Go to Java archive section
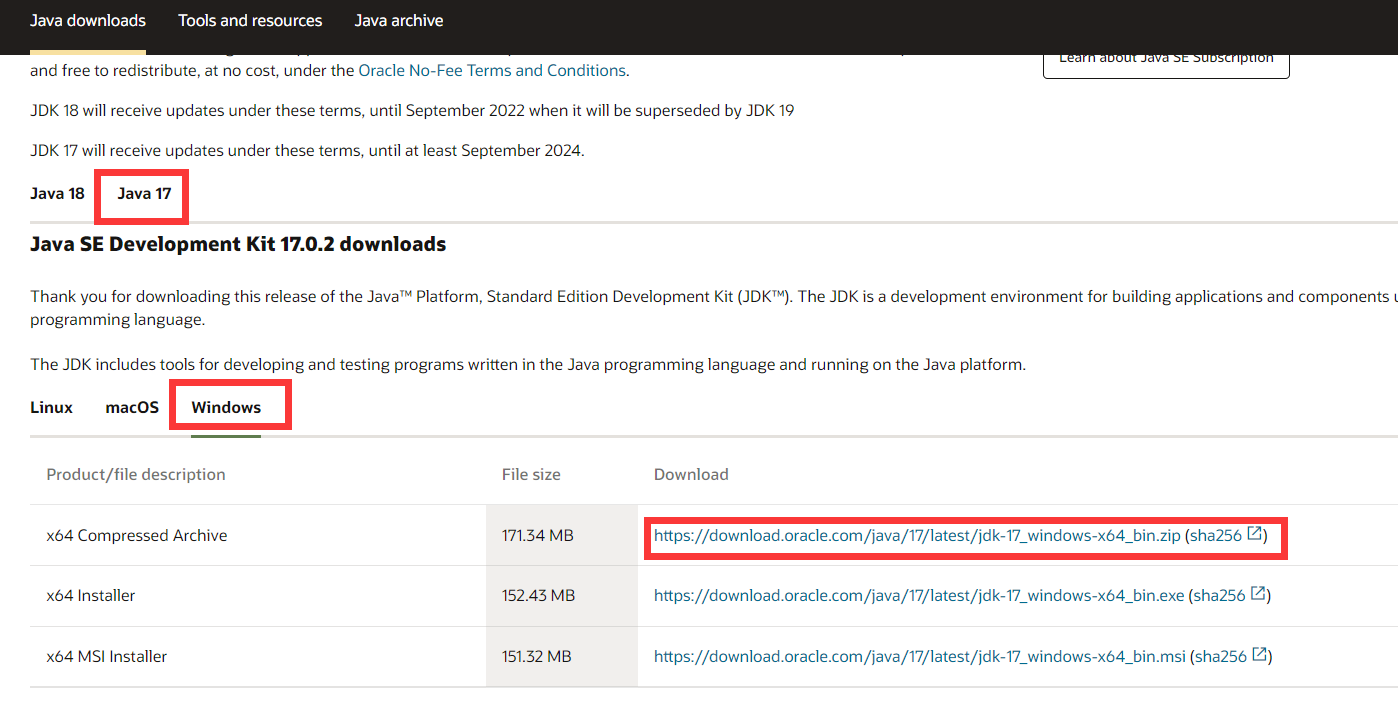Viewport: 1398px width, 713px height. click(x=399, y=21)
